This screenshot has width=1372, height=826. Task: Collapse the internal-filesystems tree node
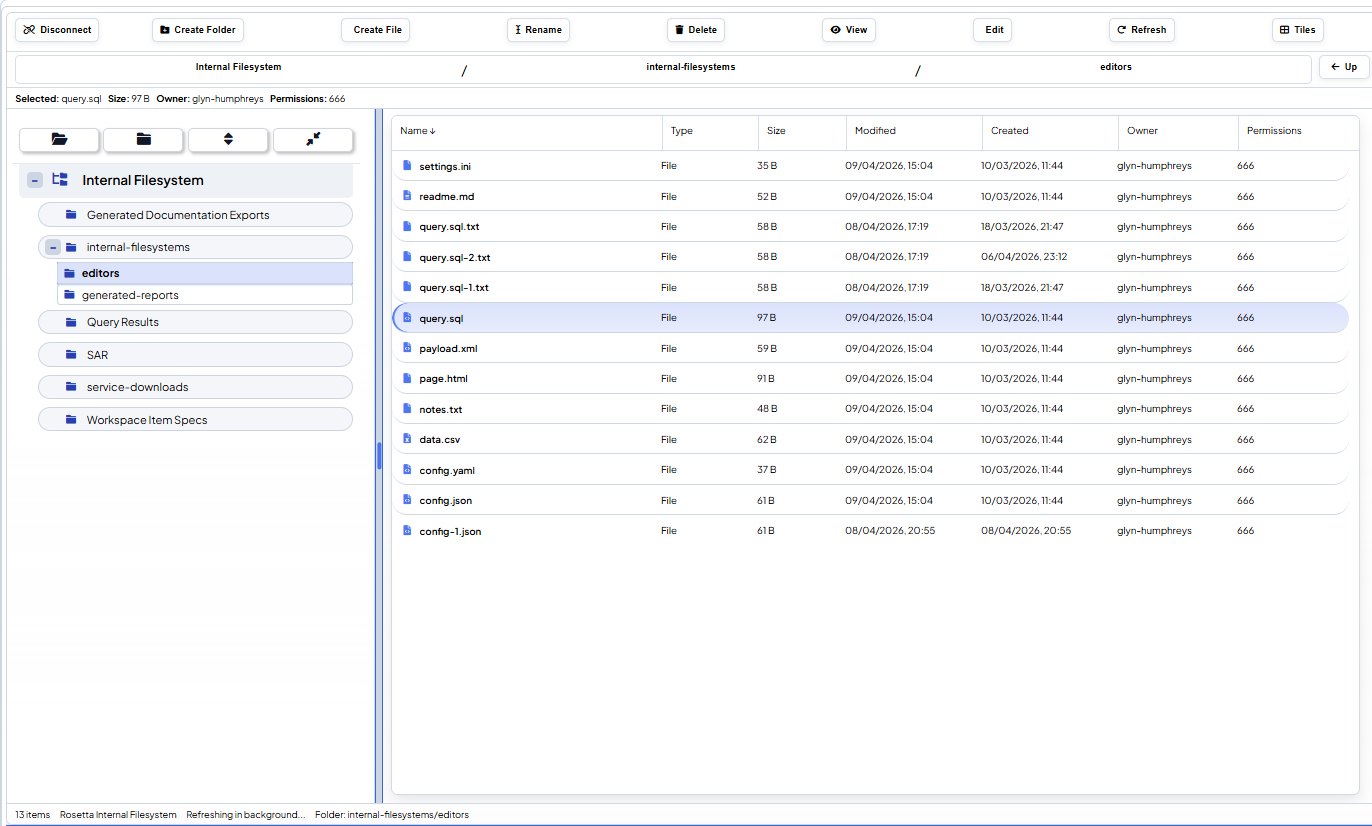pyautogui.click(x=52, y=247)
